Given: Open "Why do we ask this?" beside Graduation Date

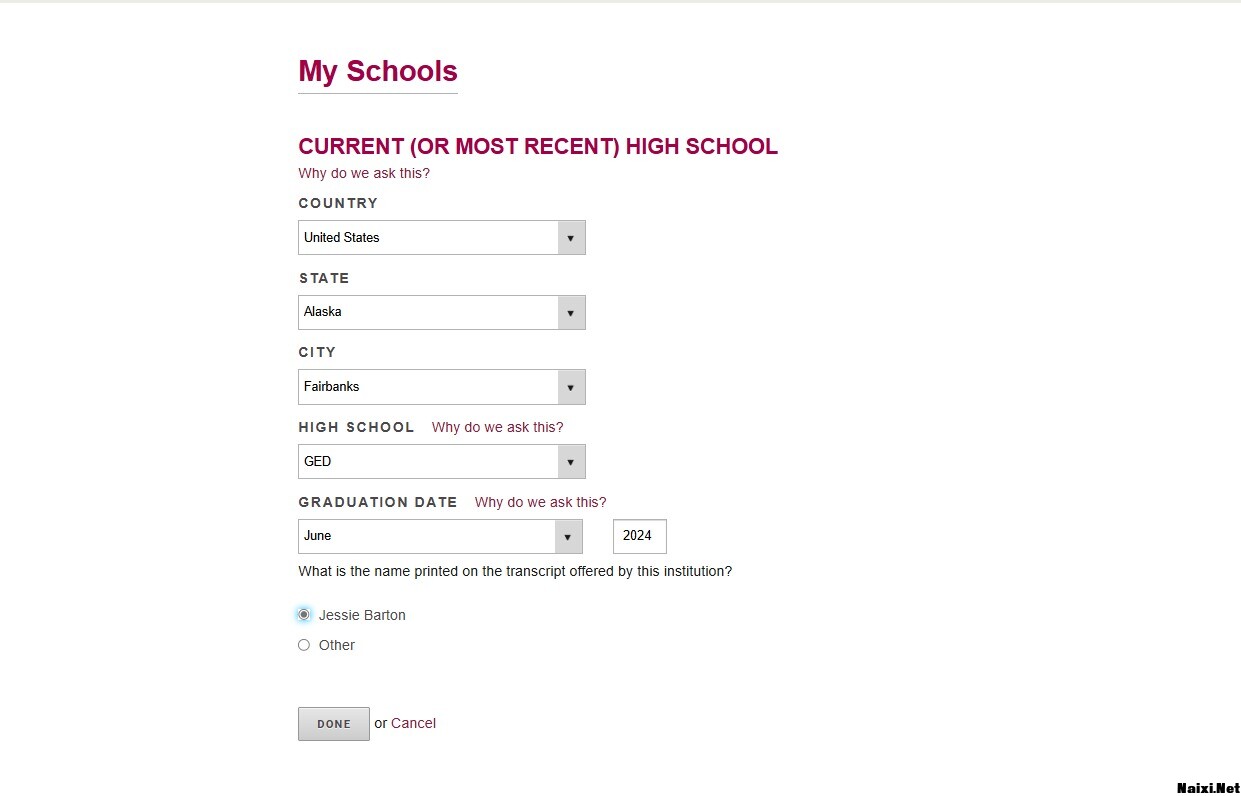Looking at the screenshot, I should 540,503.
